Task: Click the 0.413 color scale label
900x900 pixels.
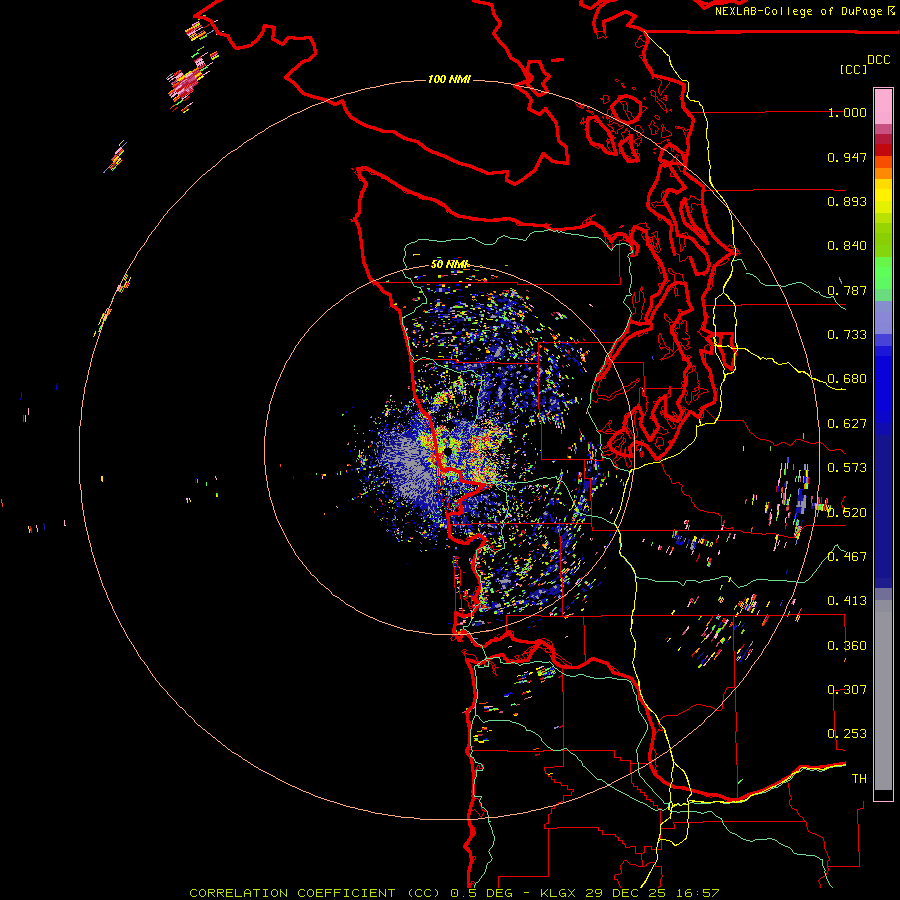Action: pos(847,601)
